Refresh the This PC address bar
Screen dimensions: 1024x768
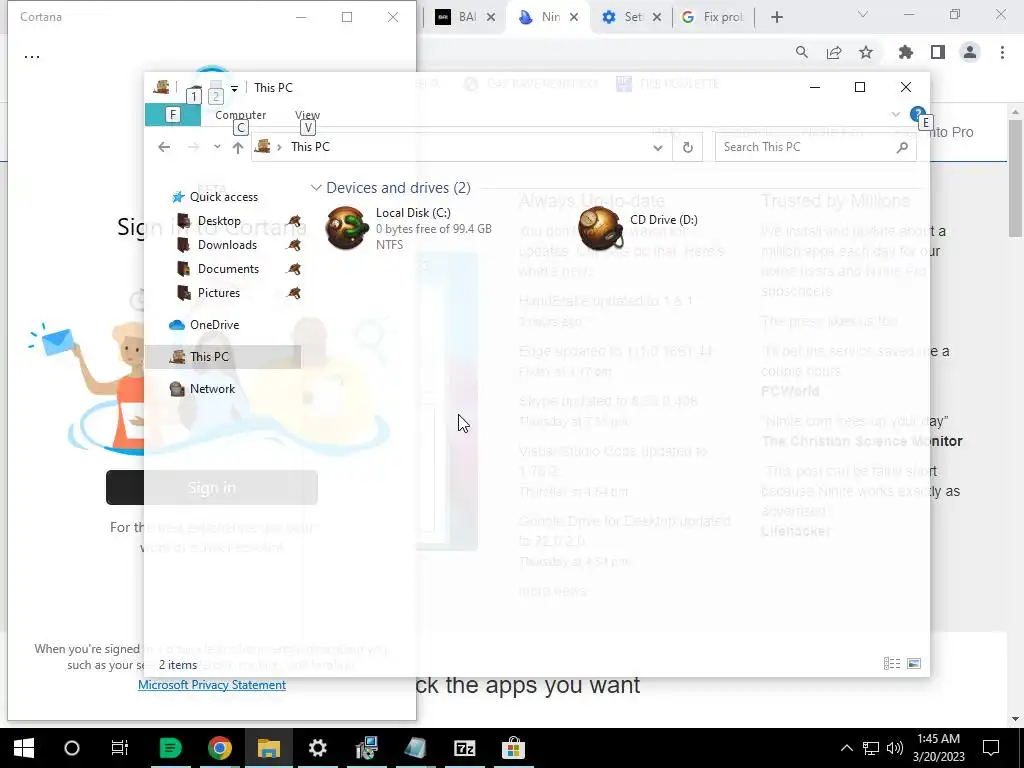click(688, 147)
